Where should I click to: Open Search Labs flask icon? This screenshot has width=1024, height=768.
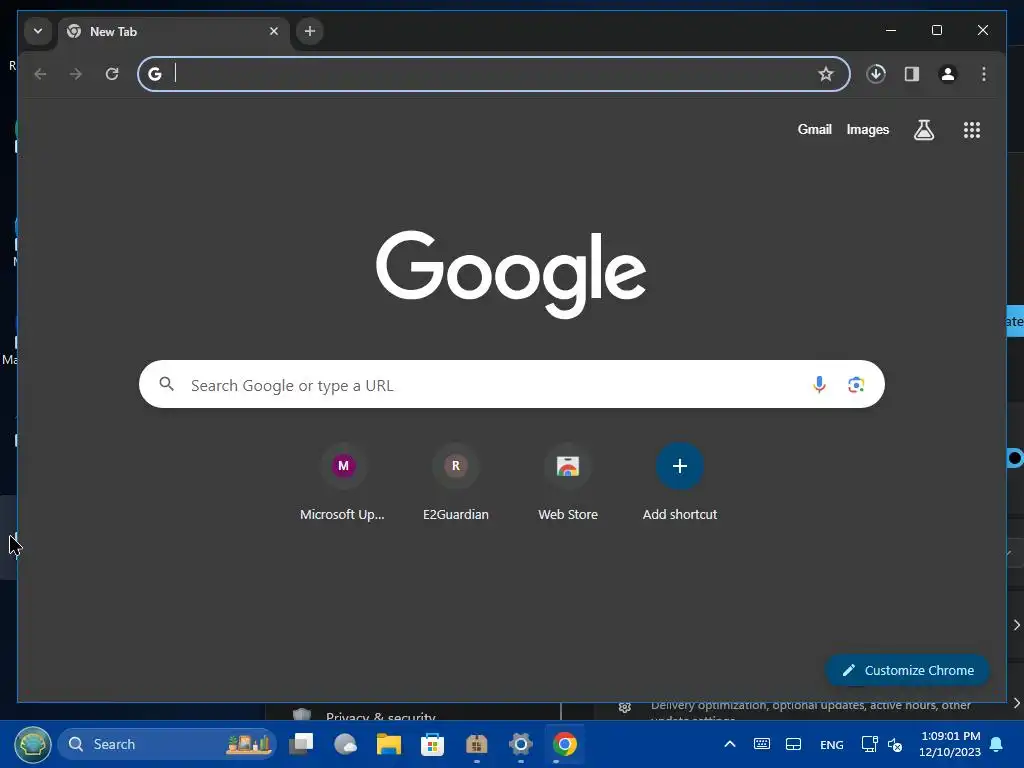pos(923,130)
